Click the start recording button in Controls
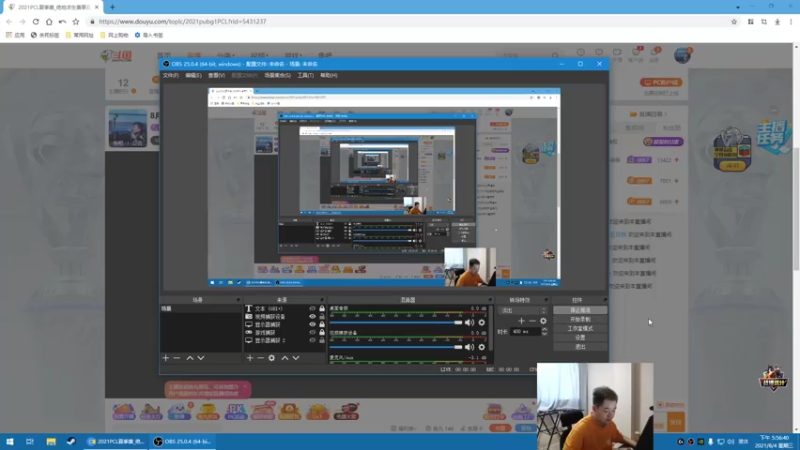800x450 pixels. [580, 319]
